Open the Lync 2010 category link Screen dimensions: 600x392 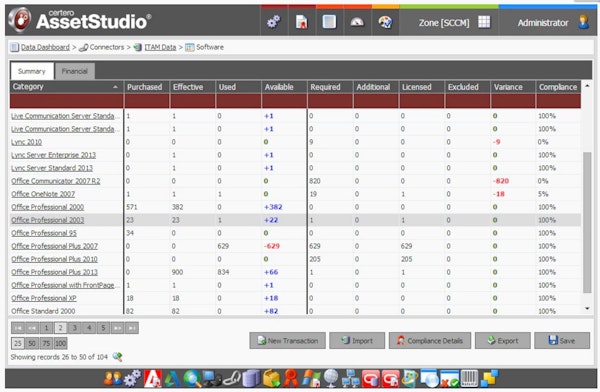[26, 142]
